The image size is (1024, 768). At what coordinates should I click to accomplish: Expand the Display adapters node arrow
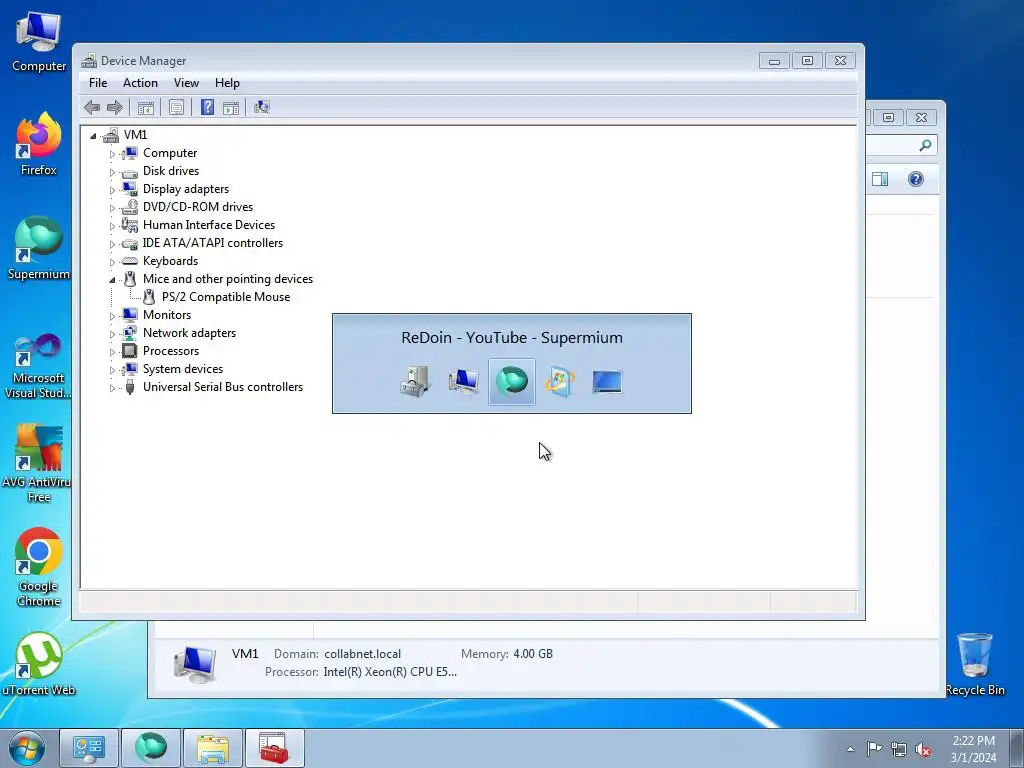coord(112,190)
